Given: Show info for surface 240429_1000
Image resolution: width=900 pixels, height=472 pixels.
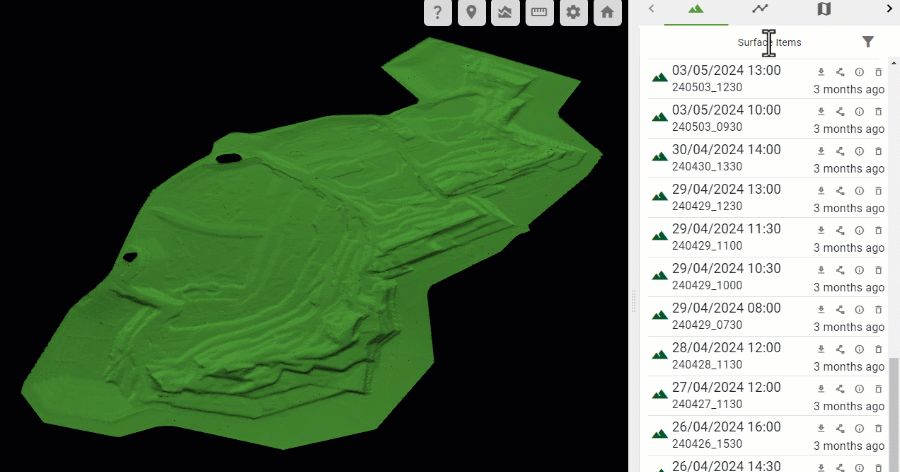Looking at the screenshot, I should pyautogui.click(x=859, y=270).
